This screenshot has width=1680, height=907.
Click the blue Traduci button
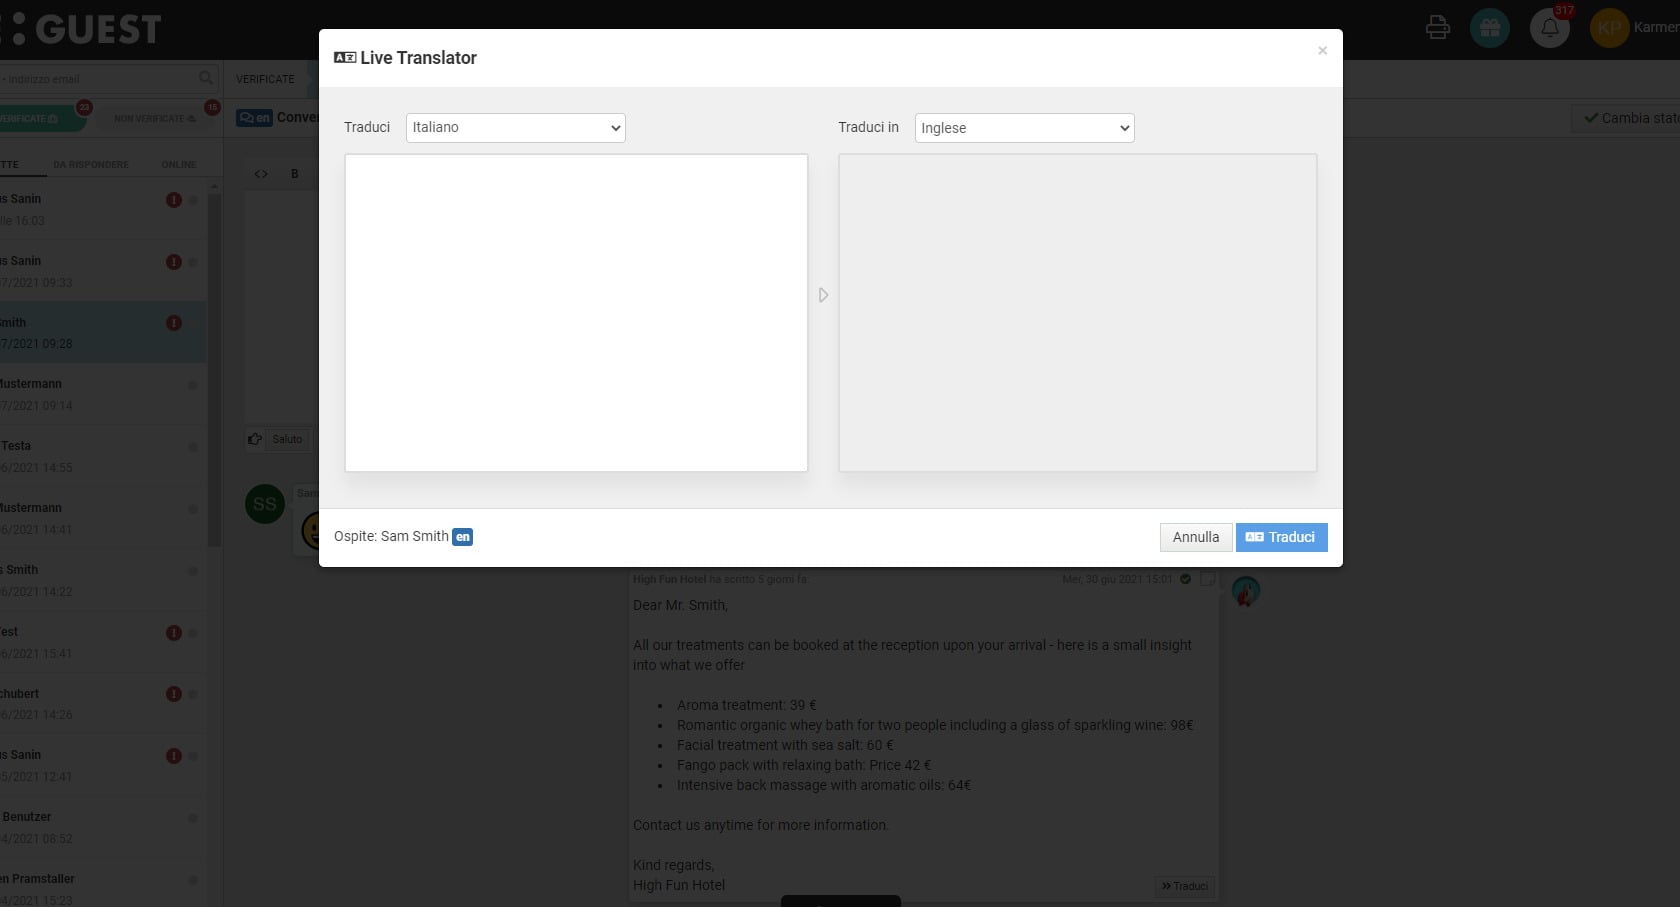pos(1281,537)
